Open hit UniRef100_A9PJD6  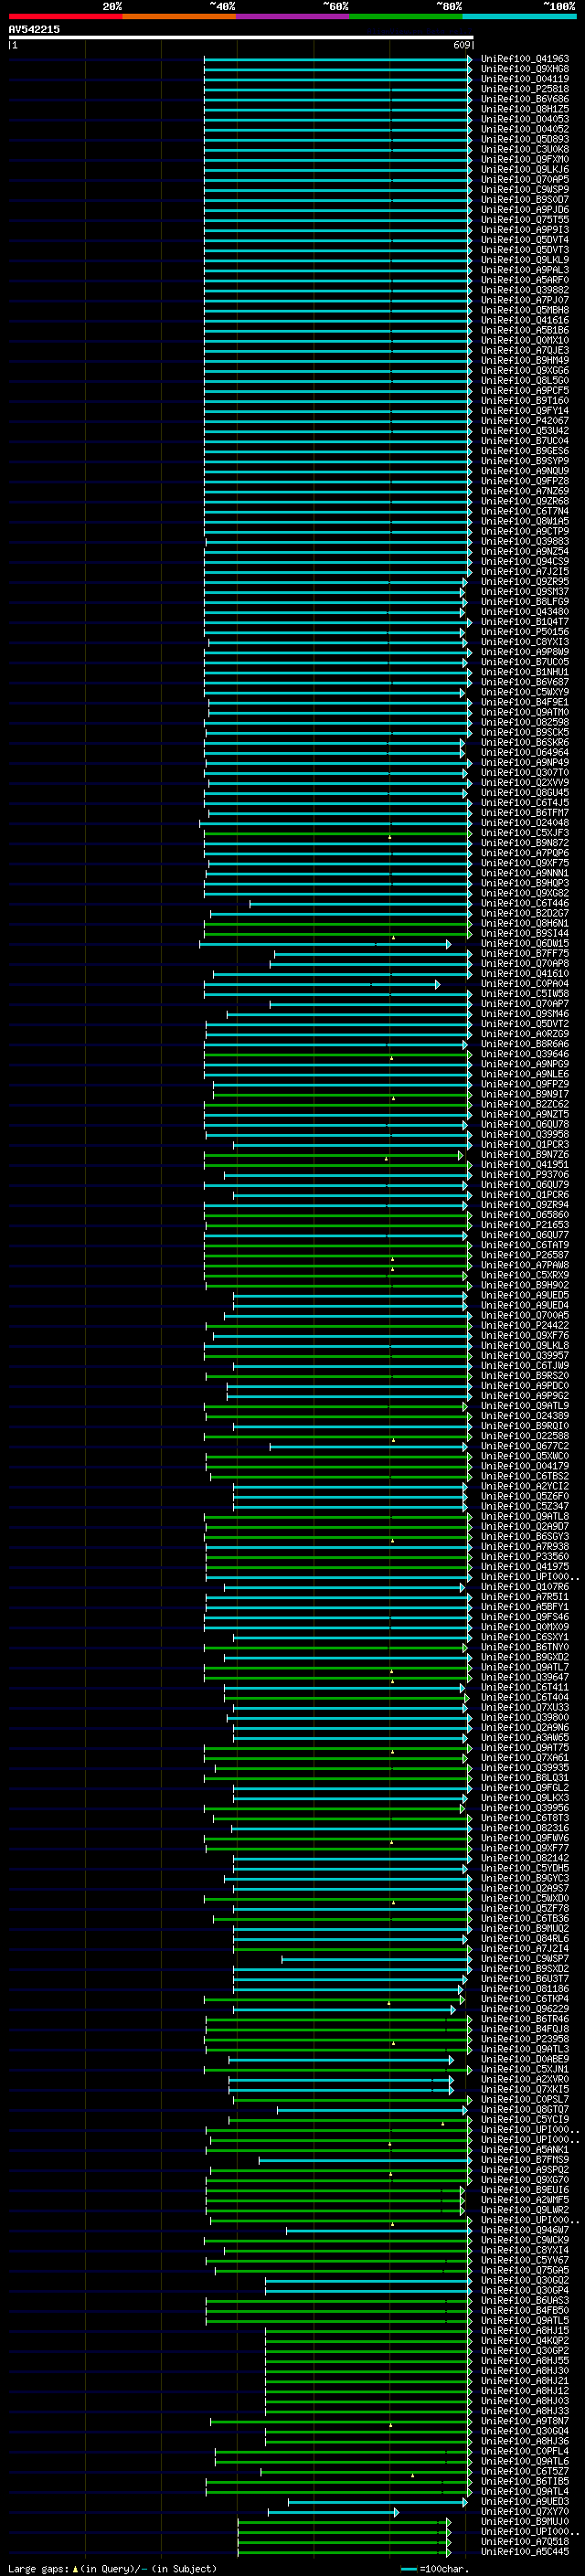525,210
